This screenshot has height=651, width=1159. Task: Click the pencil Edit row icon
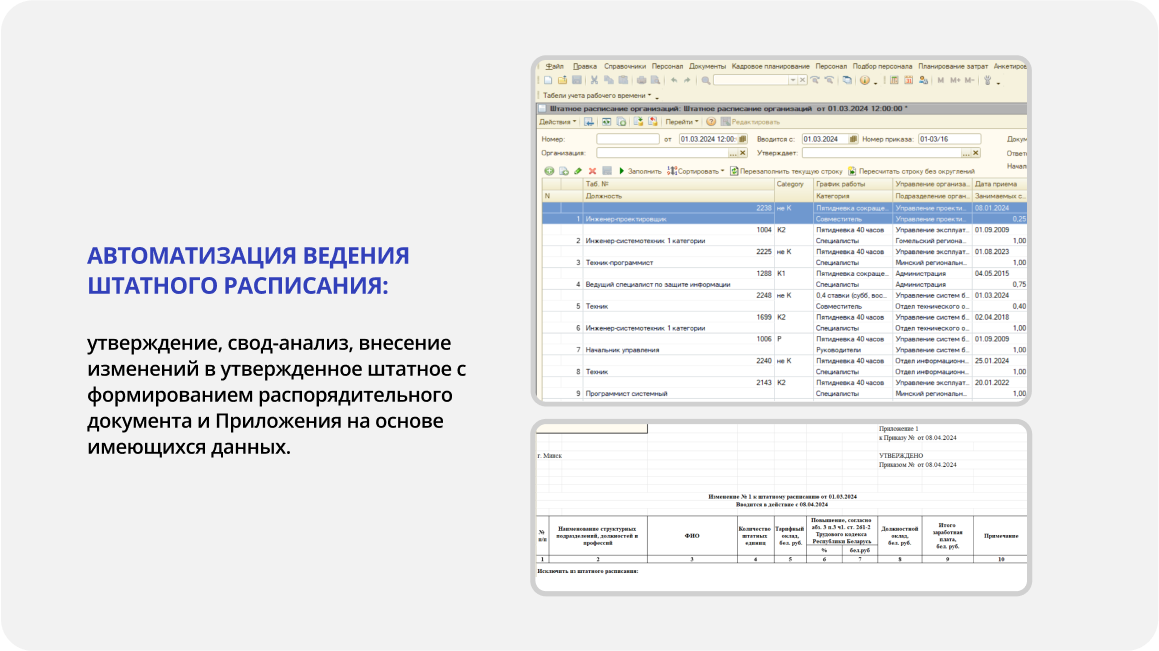pyautogui.click(x=578, y=171)
